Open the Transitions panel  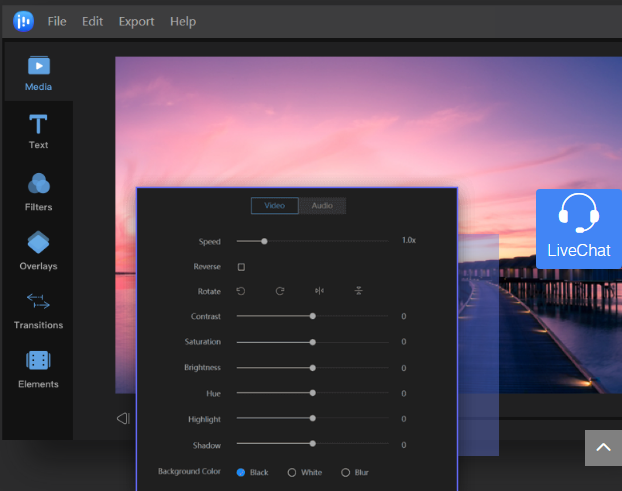pos(38,311)
